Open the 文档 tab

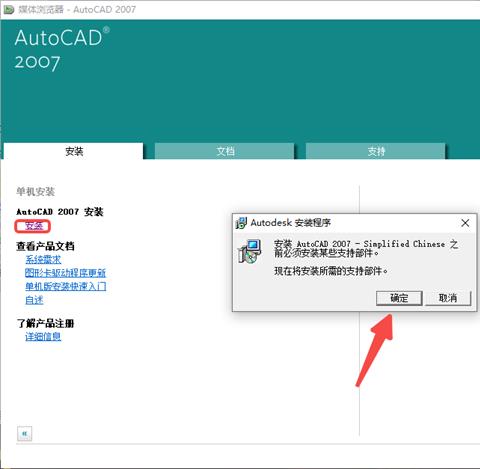225,151
